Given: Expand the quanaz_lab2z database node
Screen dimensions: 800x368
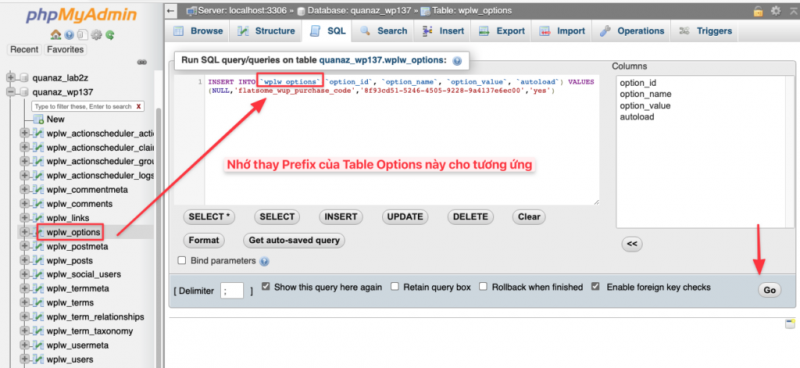Looking at the screenshot, I should (10, 78).
